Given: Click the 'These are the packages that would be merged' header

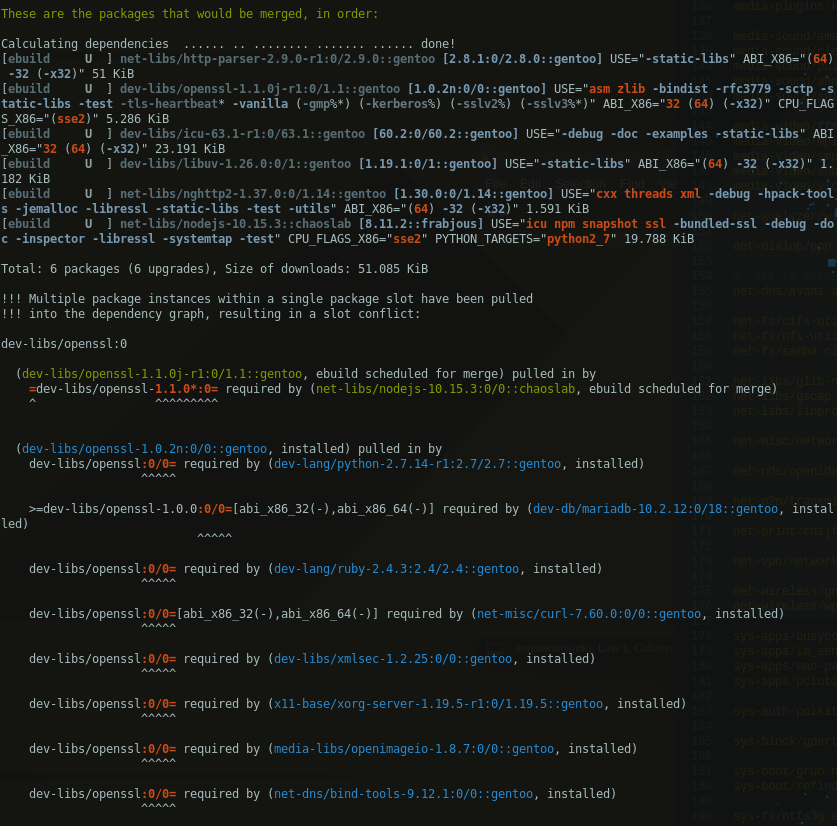Looking at the screenshot, I should click(x=189, y=13).
